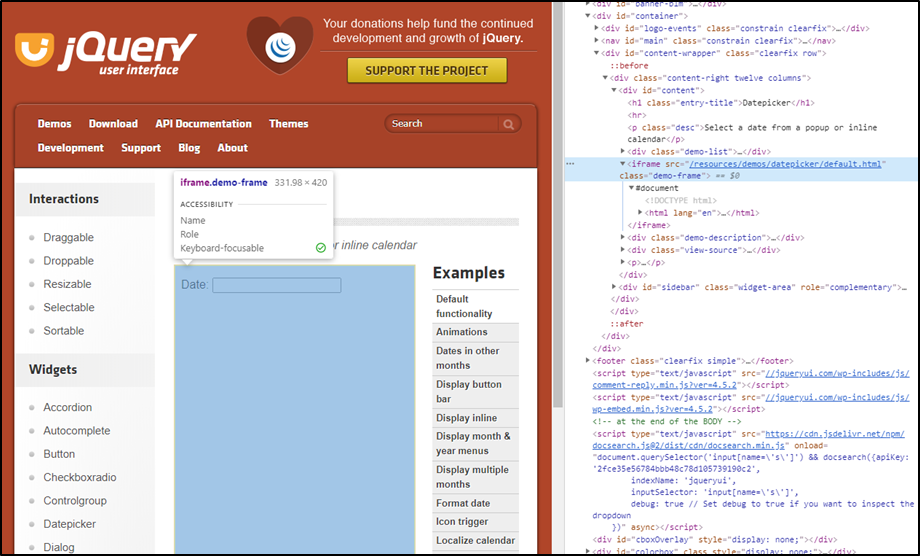The image size is (920, 556).
Task: Click the Search input field
Action: pos(444,124)
